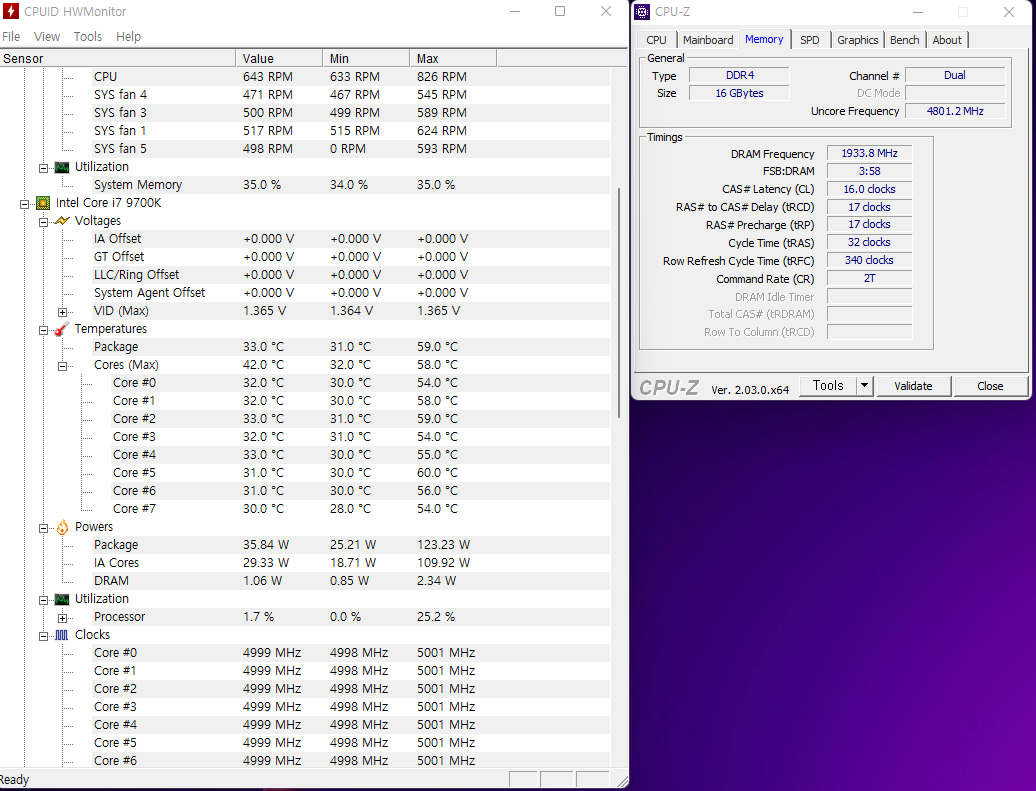1036x791 pixels.
Task: Click the upper Utilization memory icon
Action: [x=61, y=167]
